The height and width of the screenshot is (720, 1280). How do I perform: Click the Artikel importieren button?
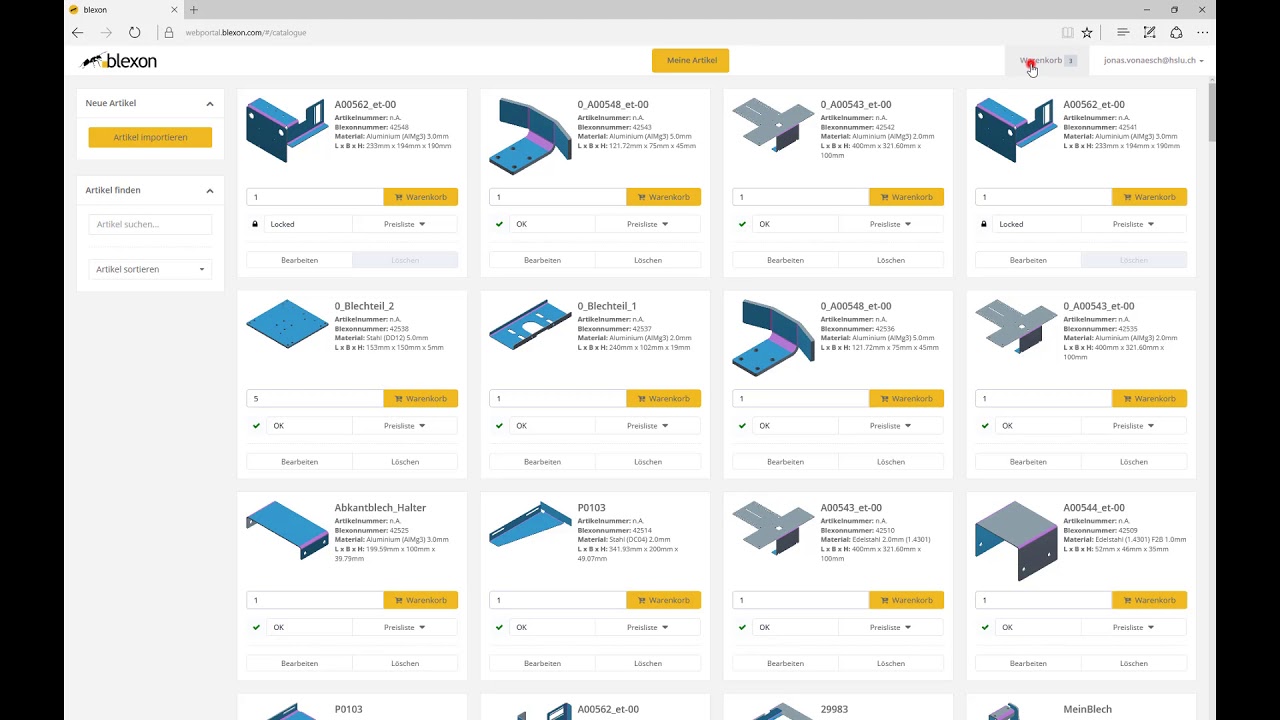pos(150,137)
